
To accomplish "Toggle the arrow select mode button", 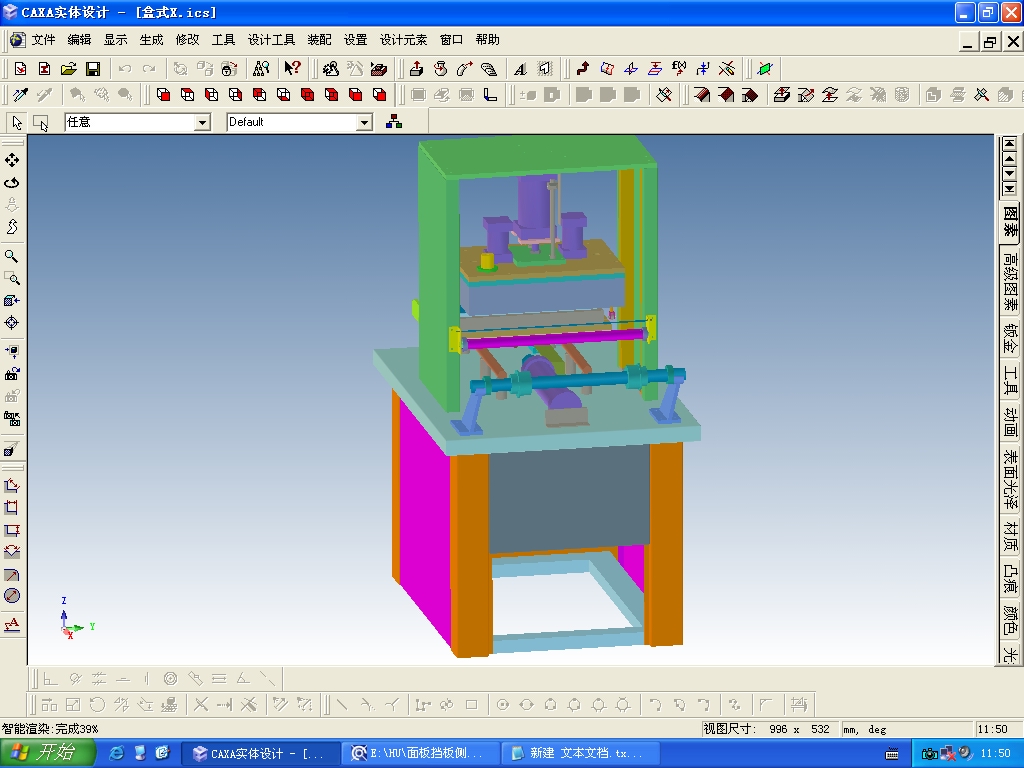I will (x=17, y=122).
